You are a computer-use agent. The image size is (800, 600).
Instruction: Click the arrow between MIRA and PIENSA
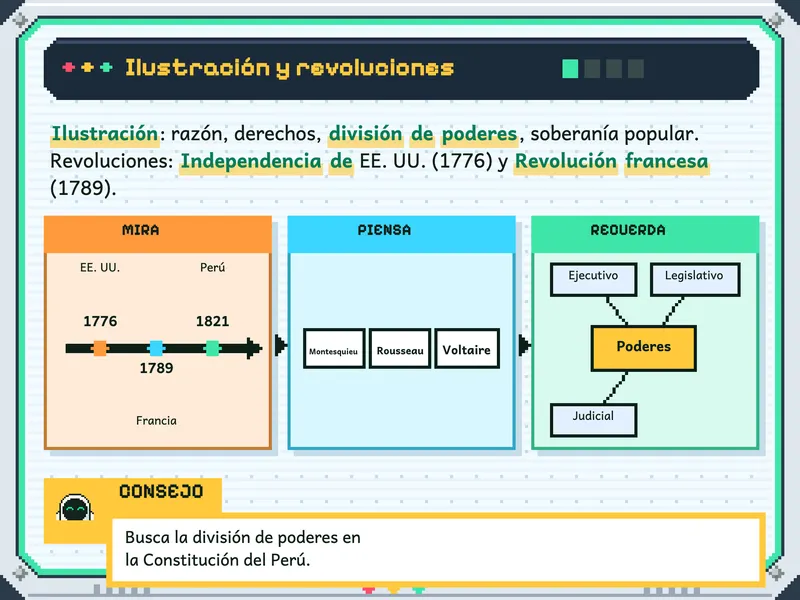(x=281, y=345)
